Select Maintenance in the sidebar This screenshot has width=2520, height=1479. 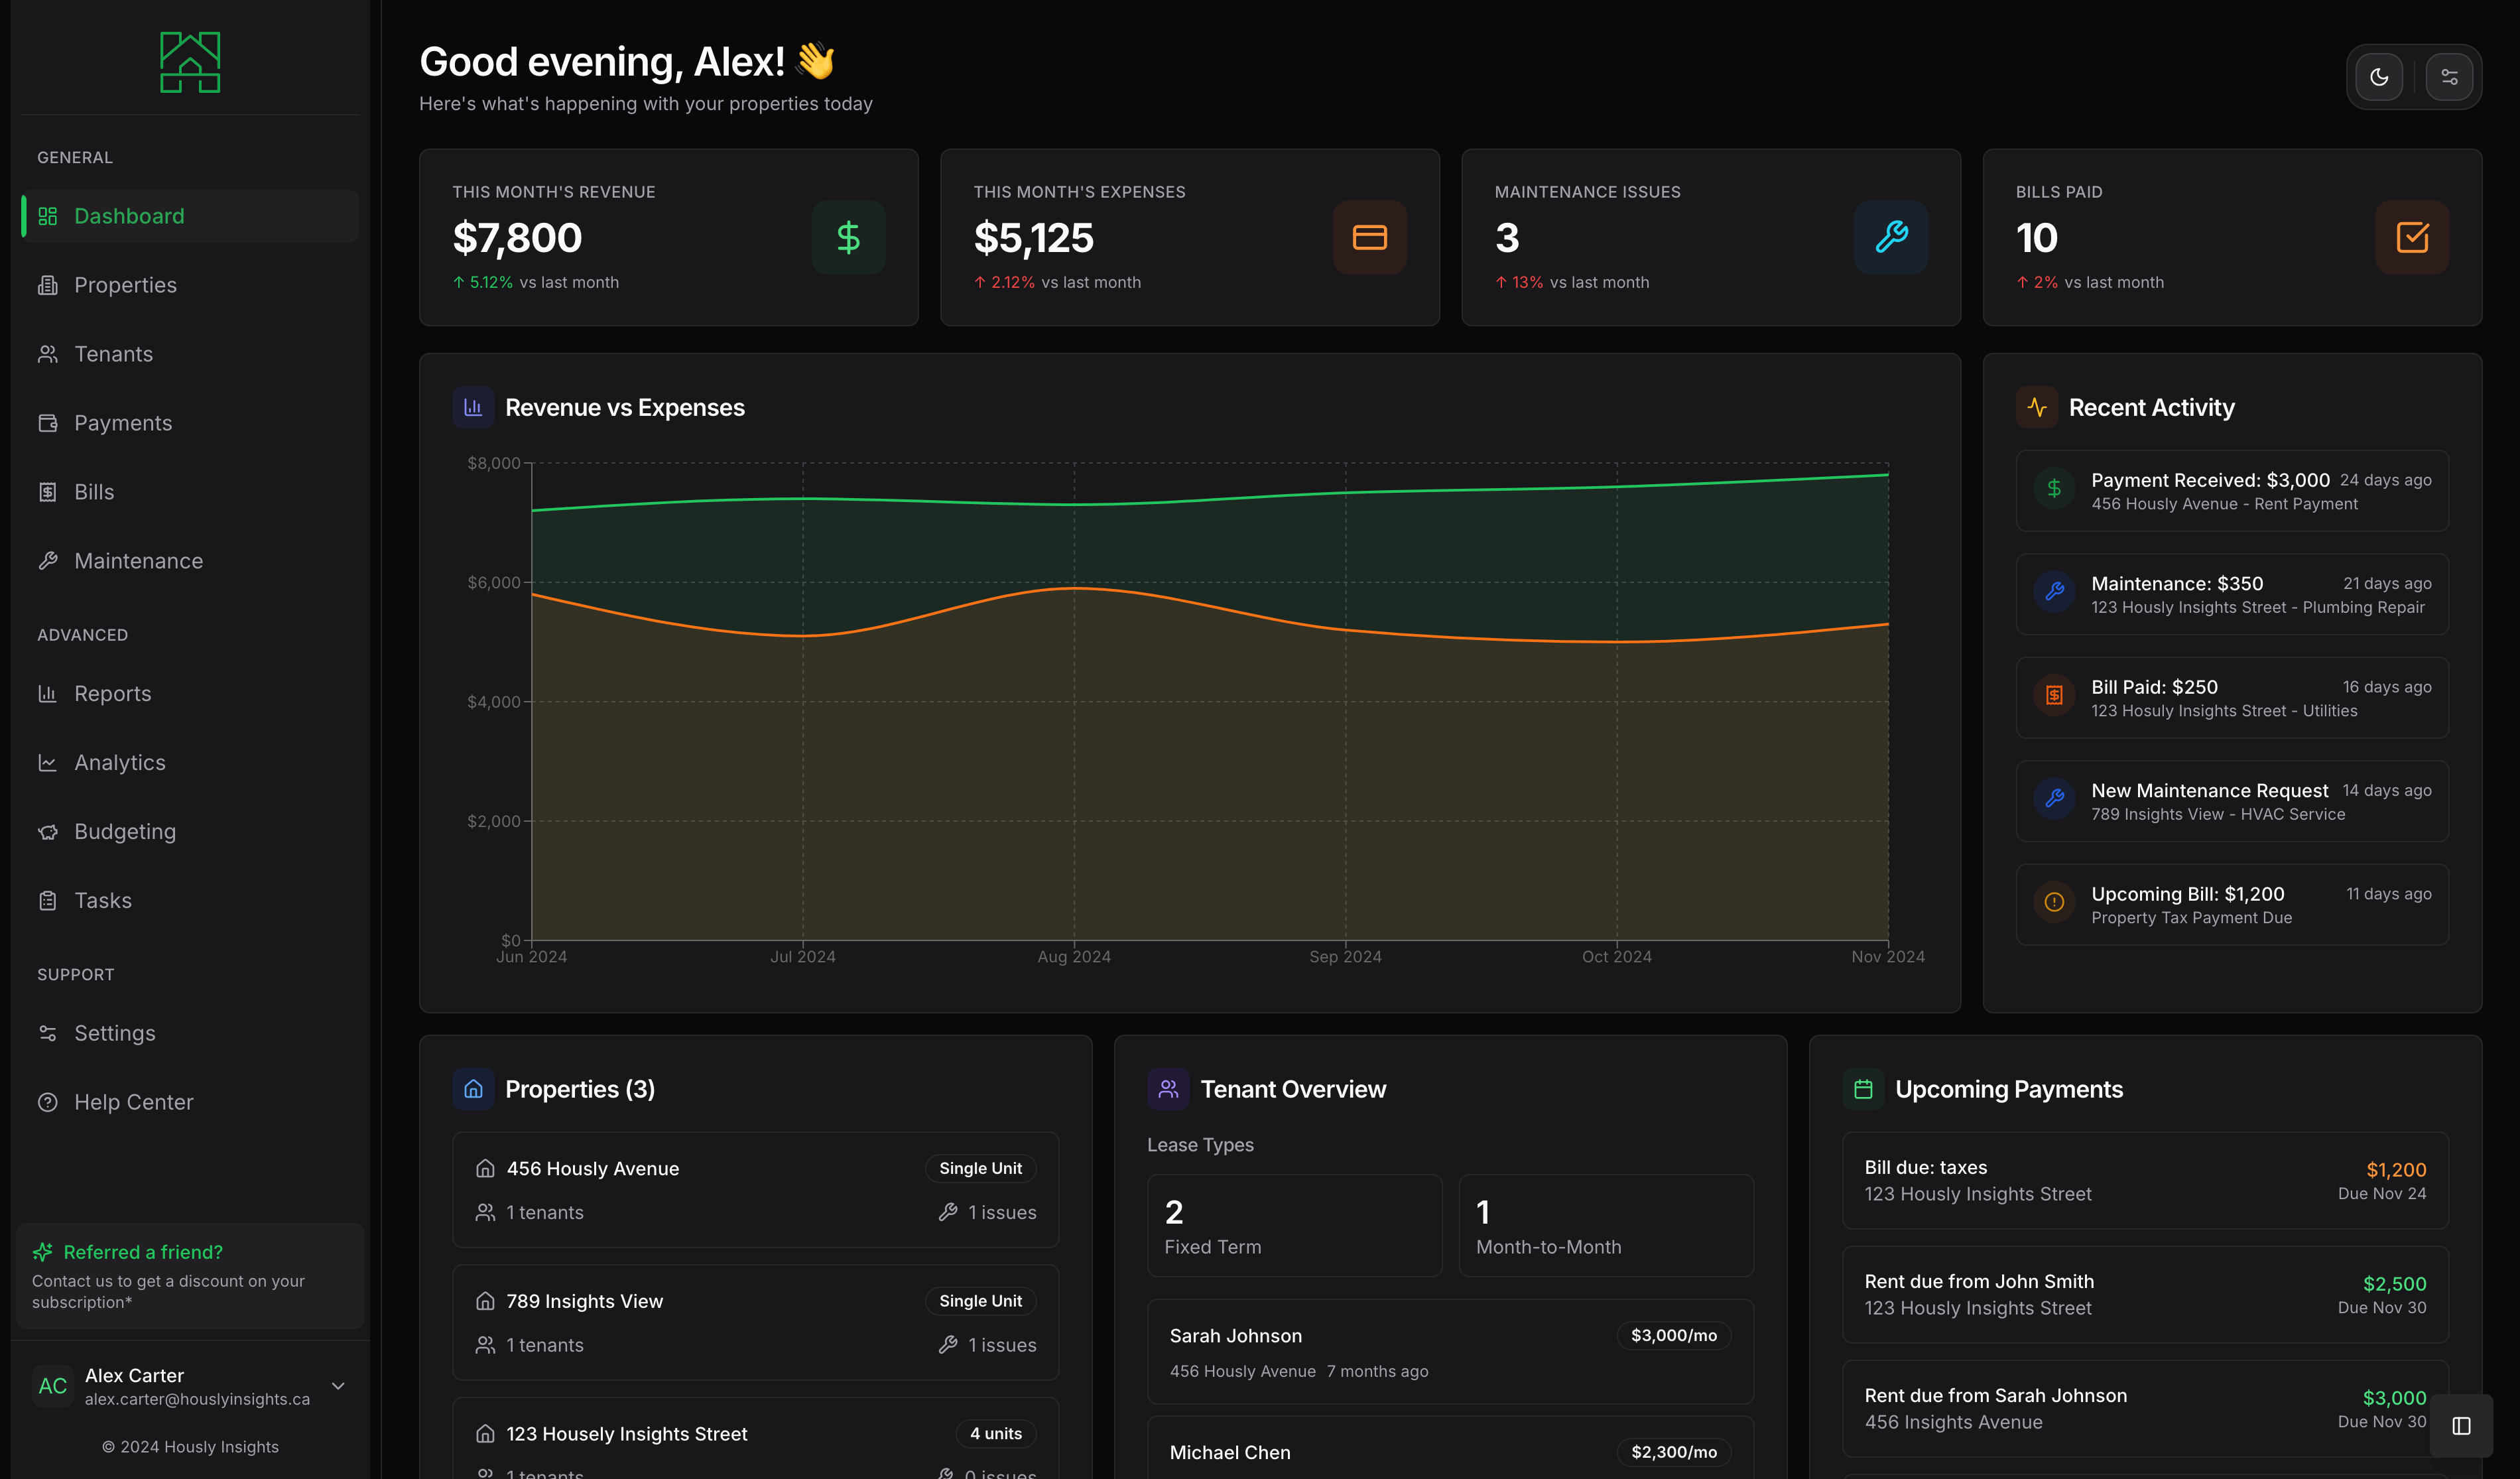[190, 561]
